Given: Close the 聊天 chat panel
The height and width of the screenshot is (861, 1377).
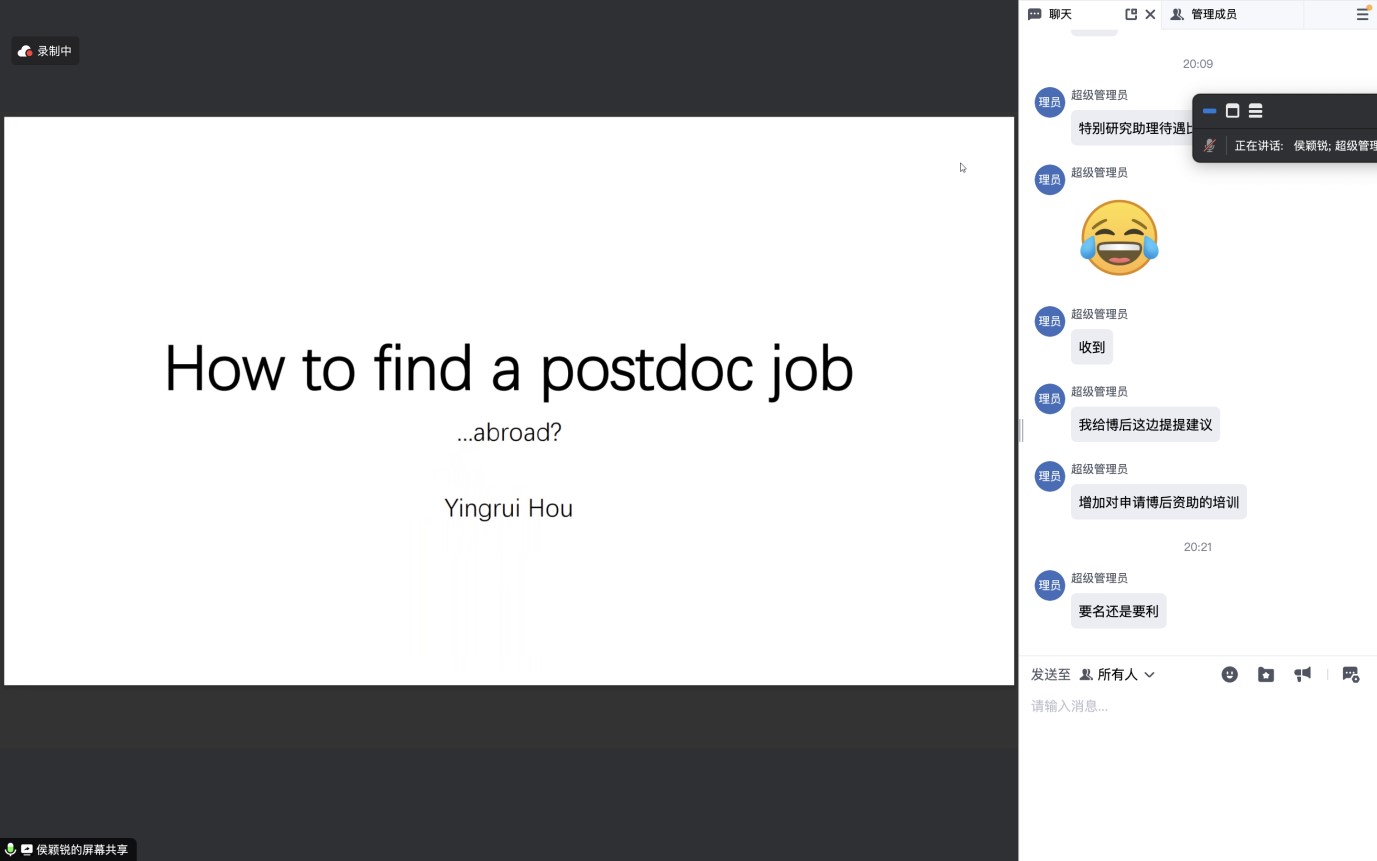Looking at the screenshot, I should click(1150, 15).
